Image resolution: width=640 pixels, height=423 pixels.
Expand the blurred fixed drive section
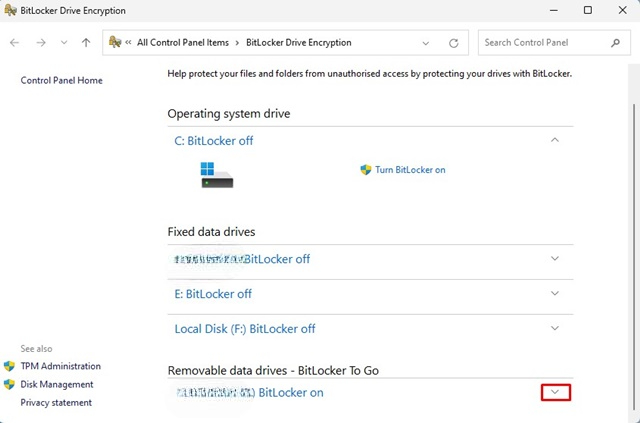point(555,258)
